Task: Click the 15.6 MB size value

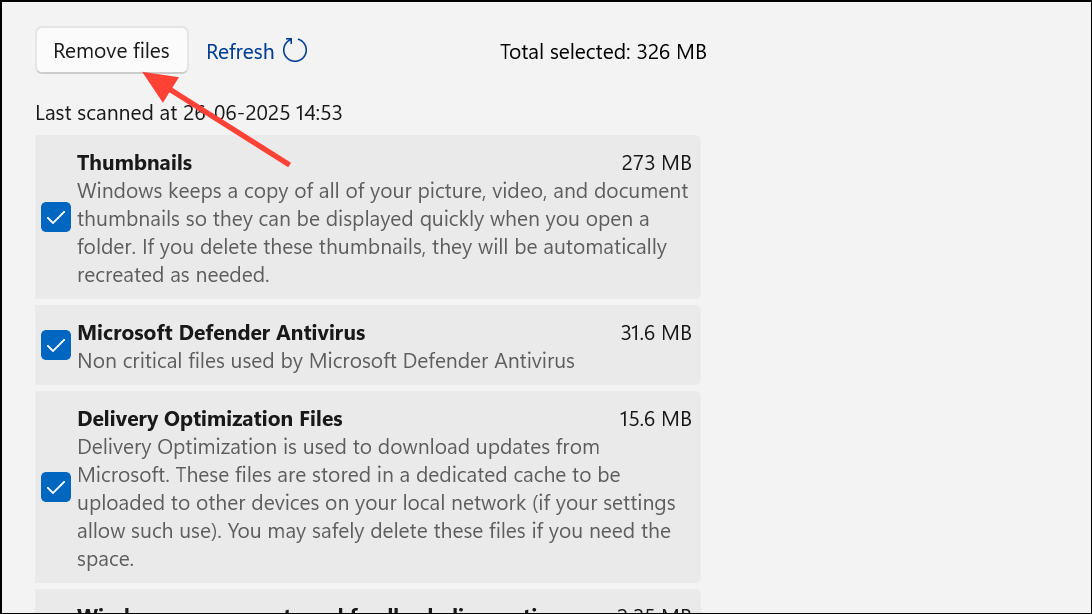Action: [655, 419]
